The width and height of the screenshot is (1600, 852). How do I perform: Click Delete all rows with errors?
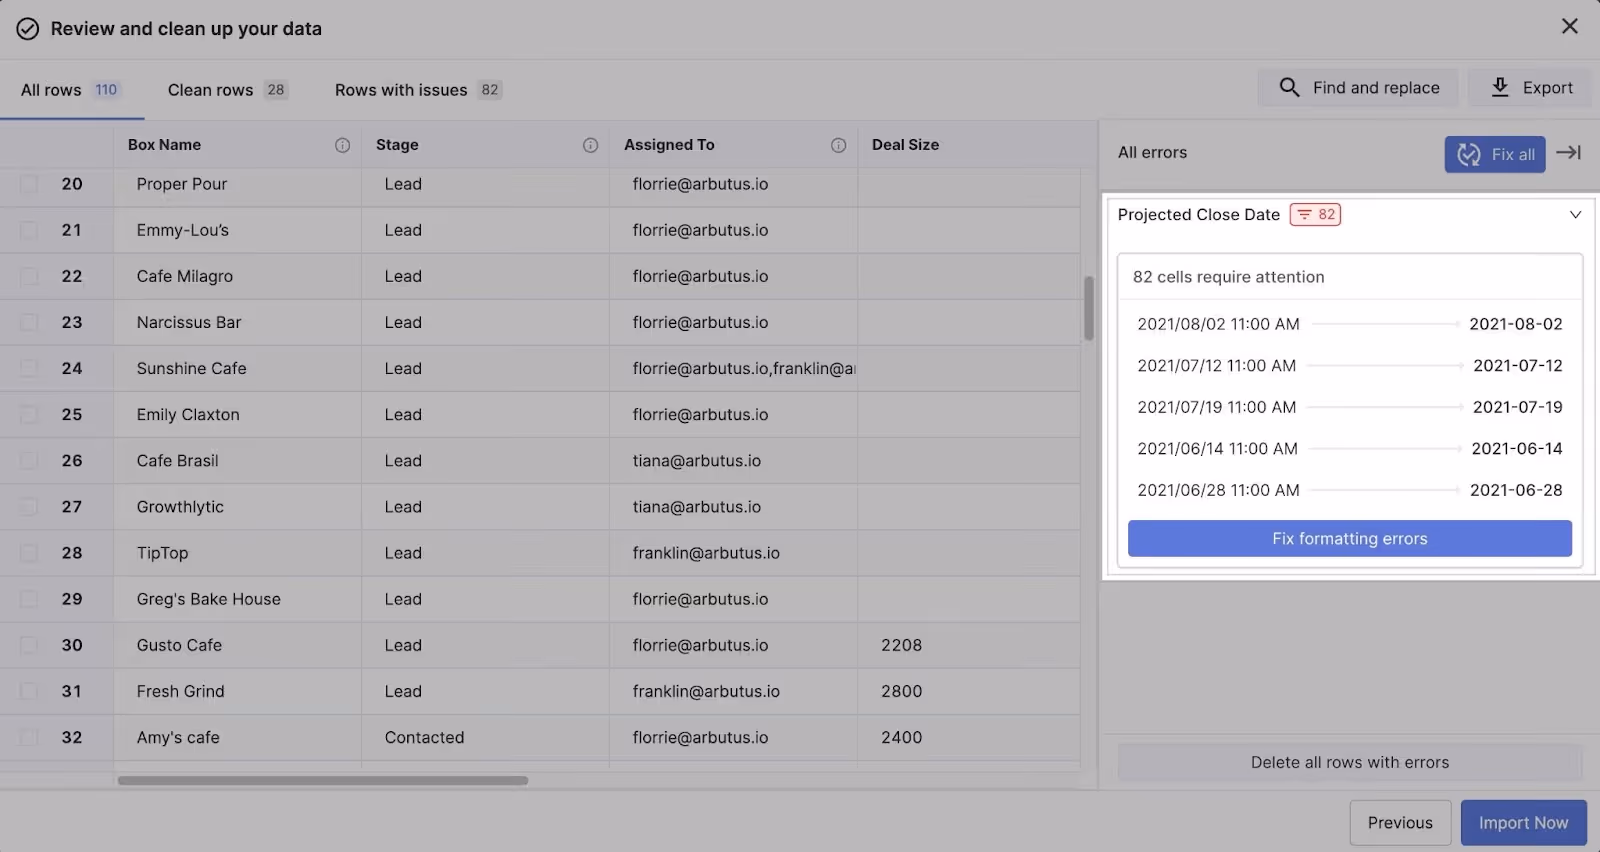1350,762
